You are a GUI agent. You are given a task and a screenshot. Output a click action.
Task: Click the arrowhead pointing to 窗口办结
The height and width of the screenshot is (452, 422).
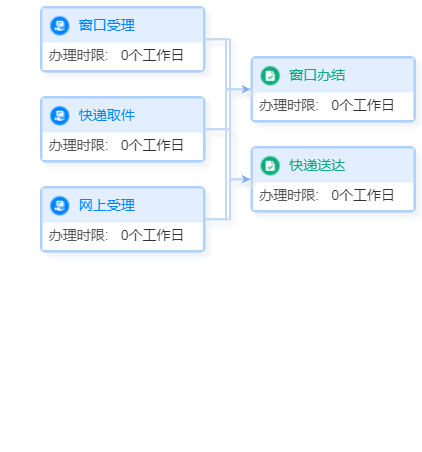tap(246, 89)
